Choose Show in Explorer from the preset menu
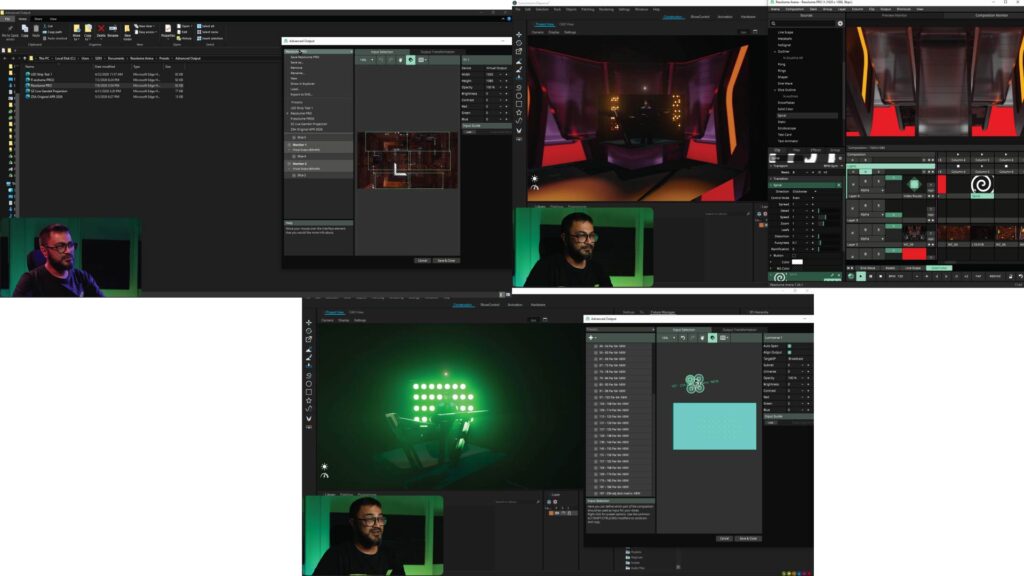Image resolution: width=1024 pixels, height=576 pixels. pos(302,84)
